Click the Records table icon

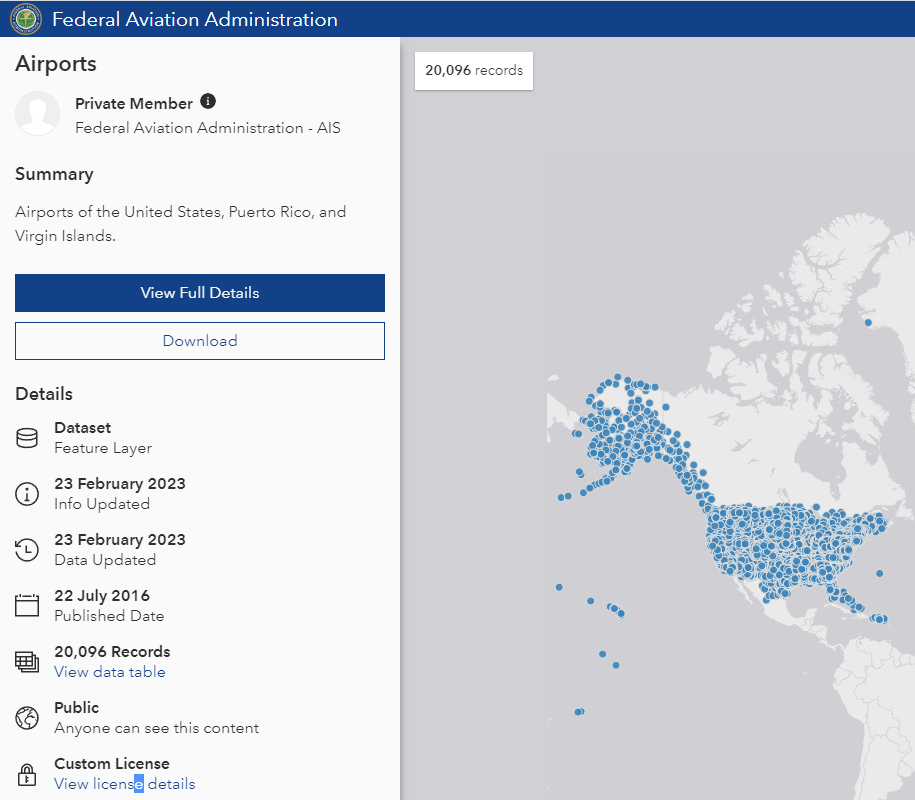pos(27,662)
